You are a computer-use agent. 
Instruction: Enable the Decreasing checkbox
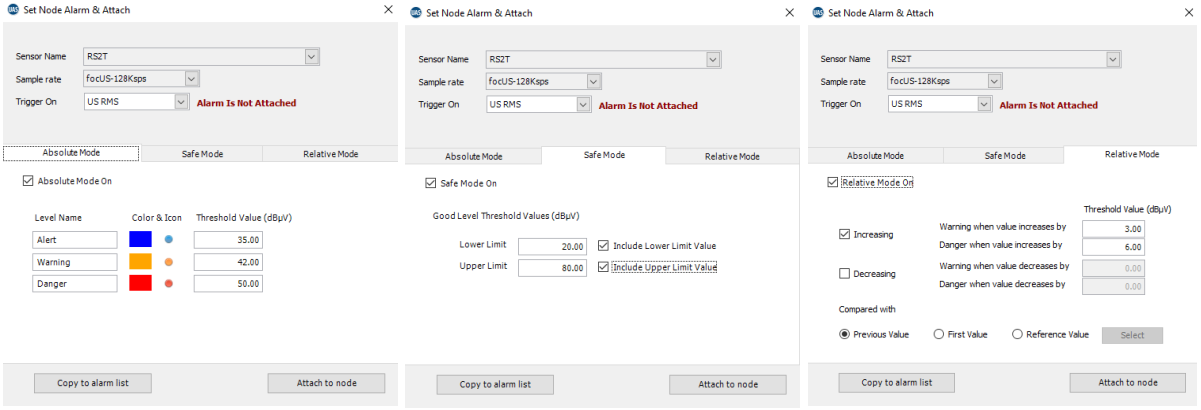(x=845, y=273)
